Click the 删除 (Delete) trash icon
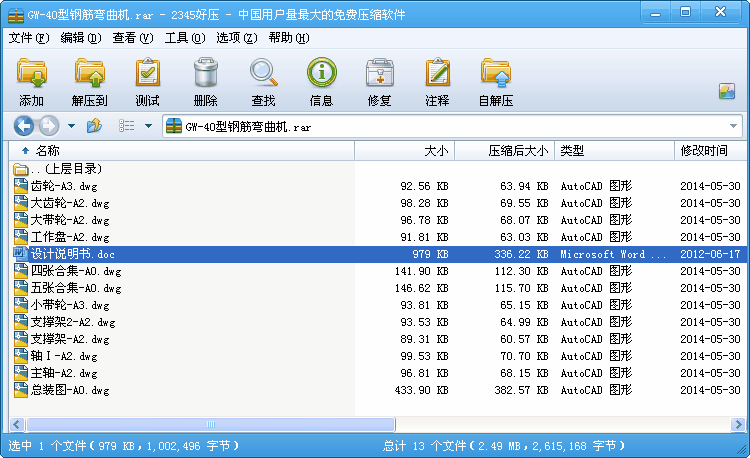Image resolution: width=750 pixels, height=458 pixels. coord(206,73)
